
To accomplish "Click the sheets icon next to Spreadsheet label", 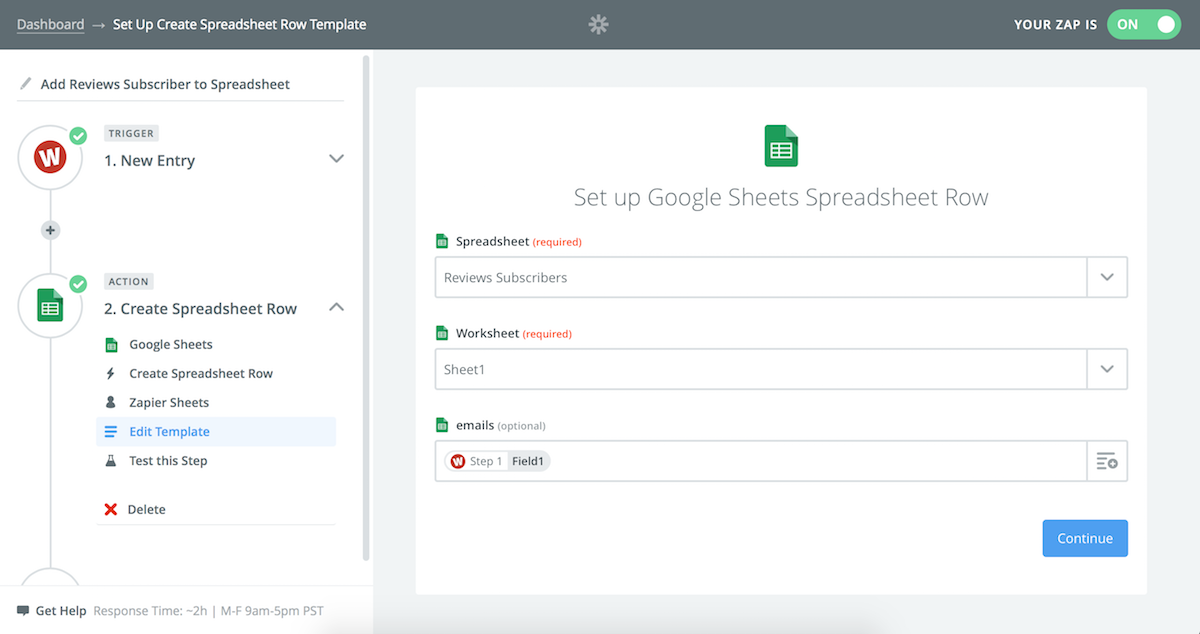I will coord(442,241).
